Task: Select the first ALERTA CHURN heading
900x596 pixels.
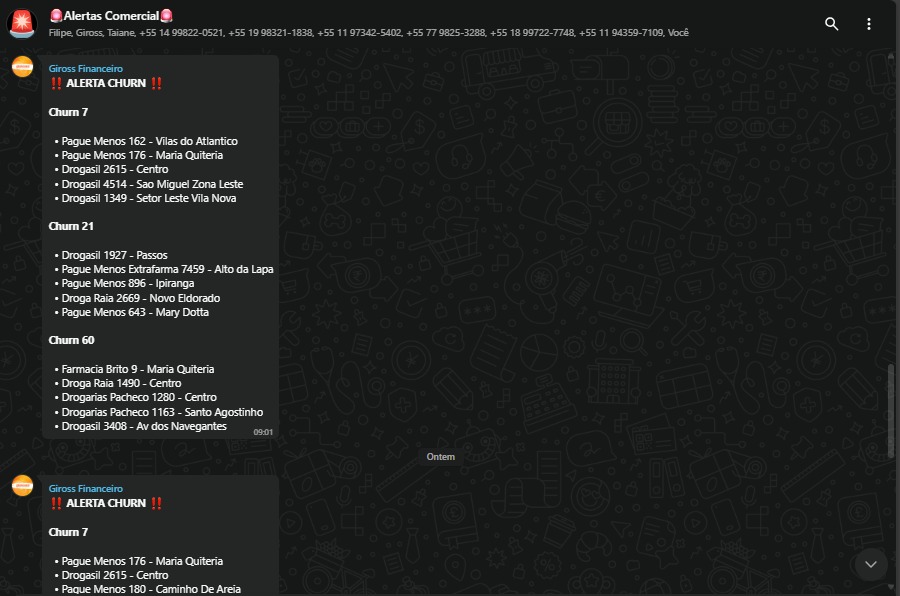Action: [x=106, y=83]
